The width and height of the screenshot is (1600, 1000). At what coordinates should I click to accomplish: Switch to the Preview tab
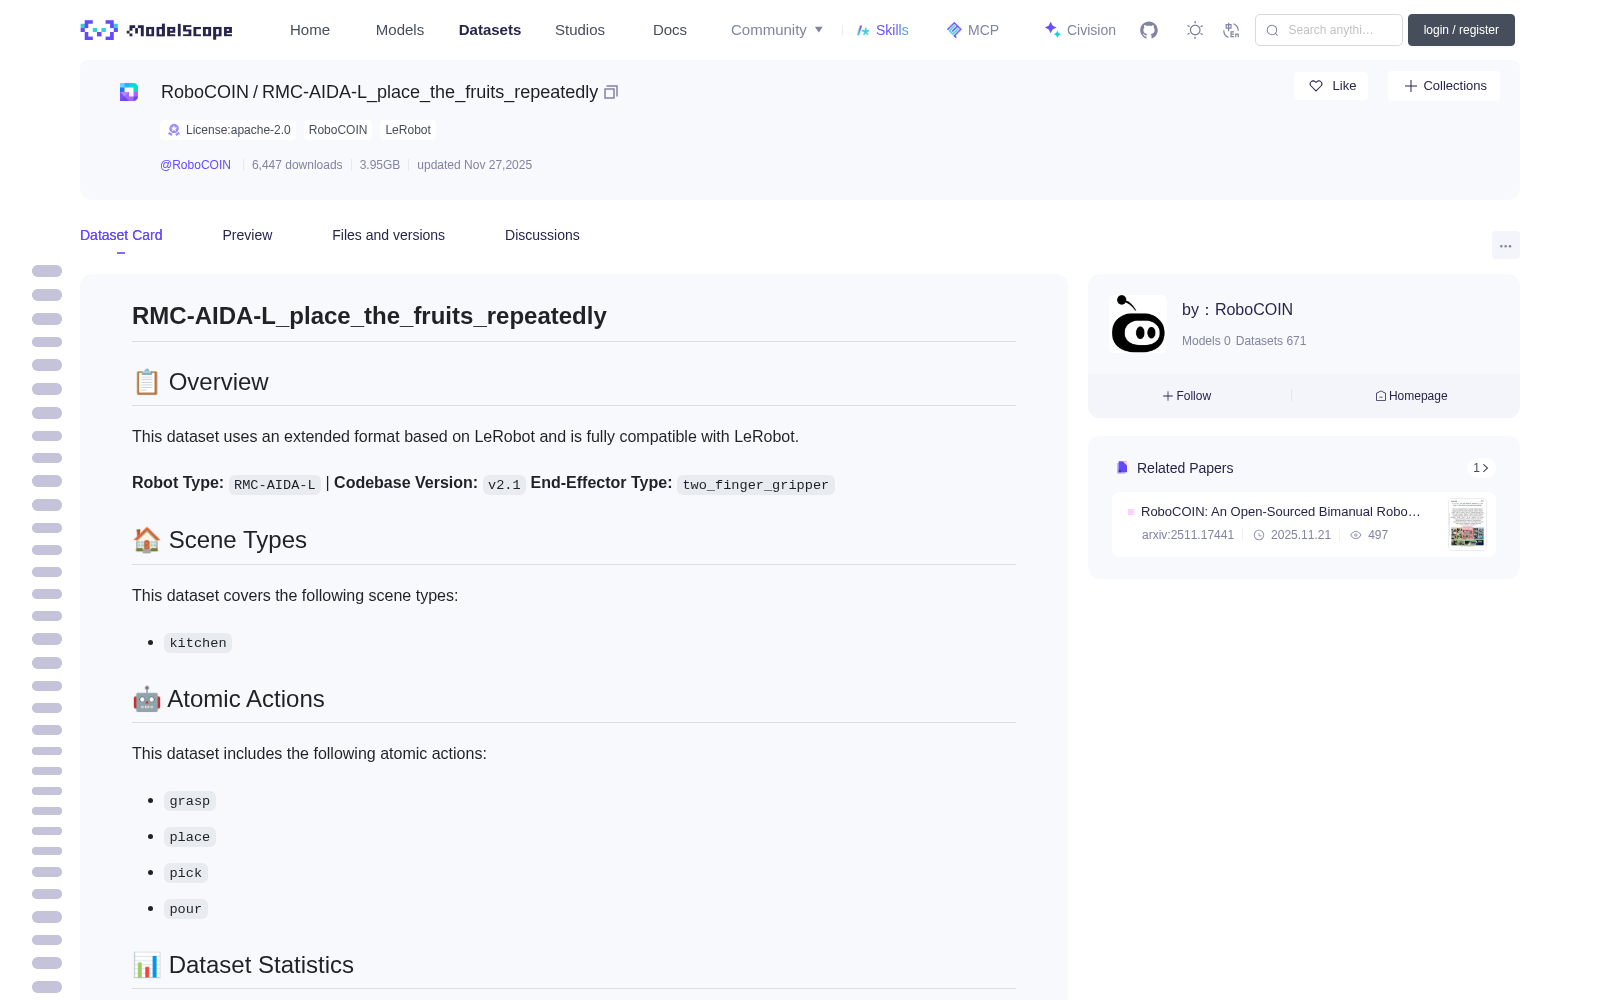click(x=247, y=235)
